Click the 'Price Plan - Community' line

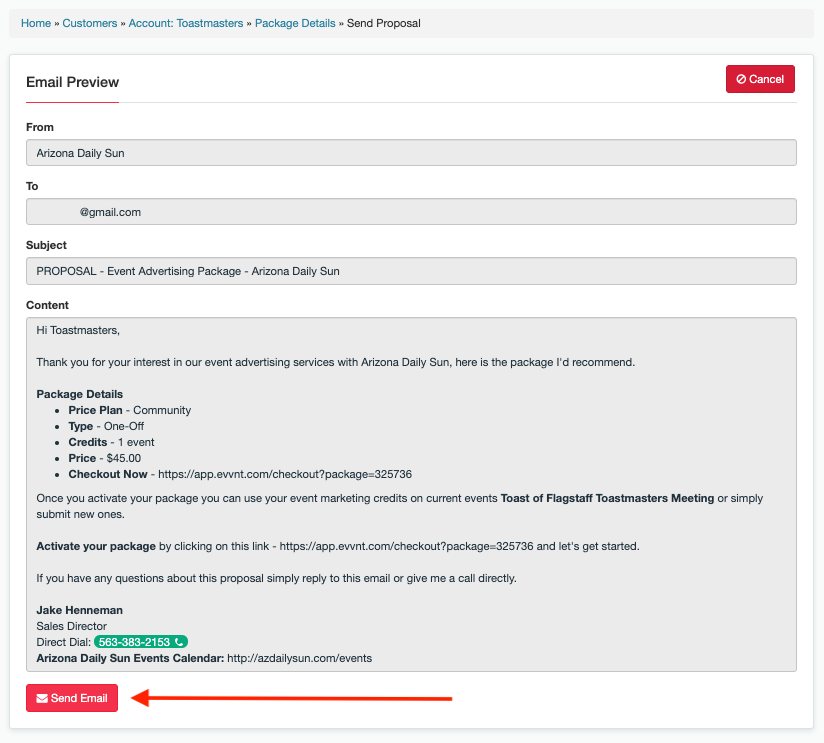[130, 410]
